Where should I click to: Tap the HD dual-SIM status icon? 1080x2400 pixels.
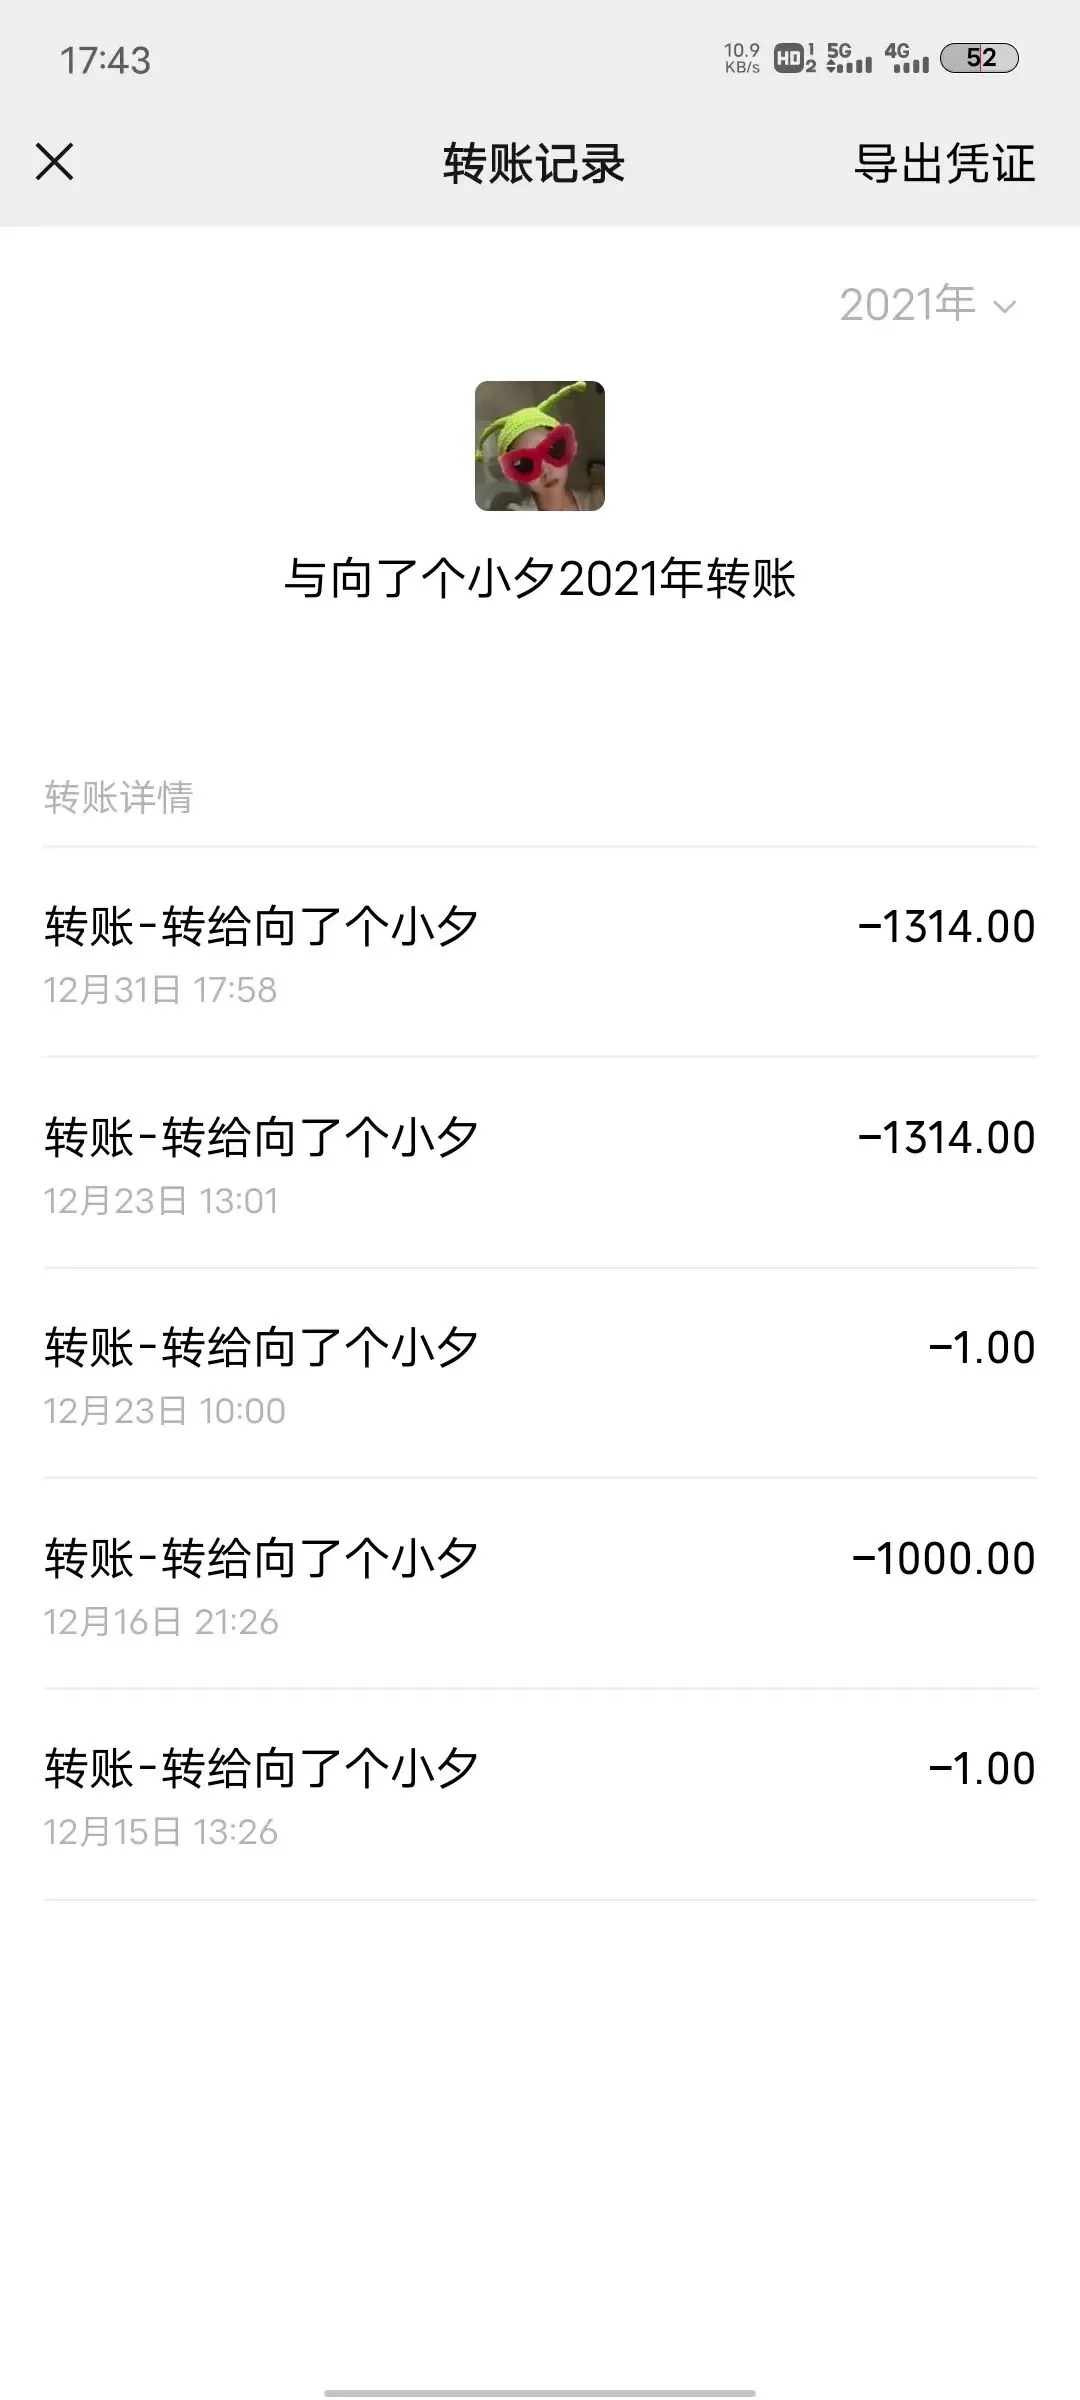coord(795,58)
